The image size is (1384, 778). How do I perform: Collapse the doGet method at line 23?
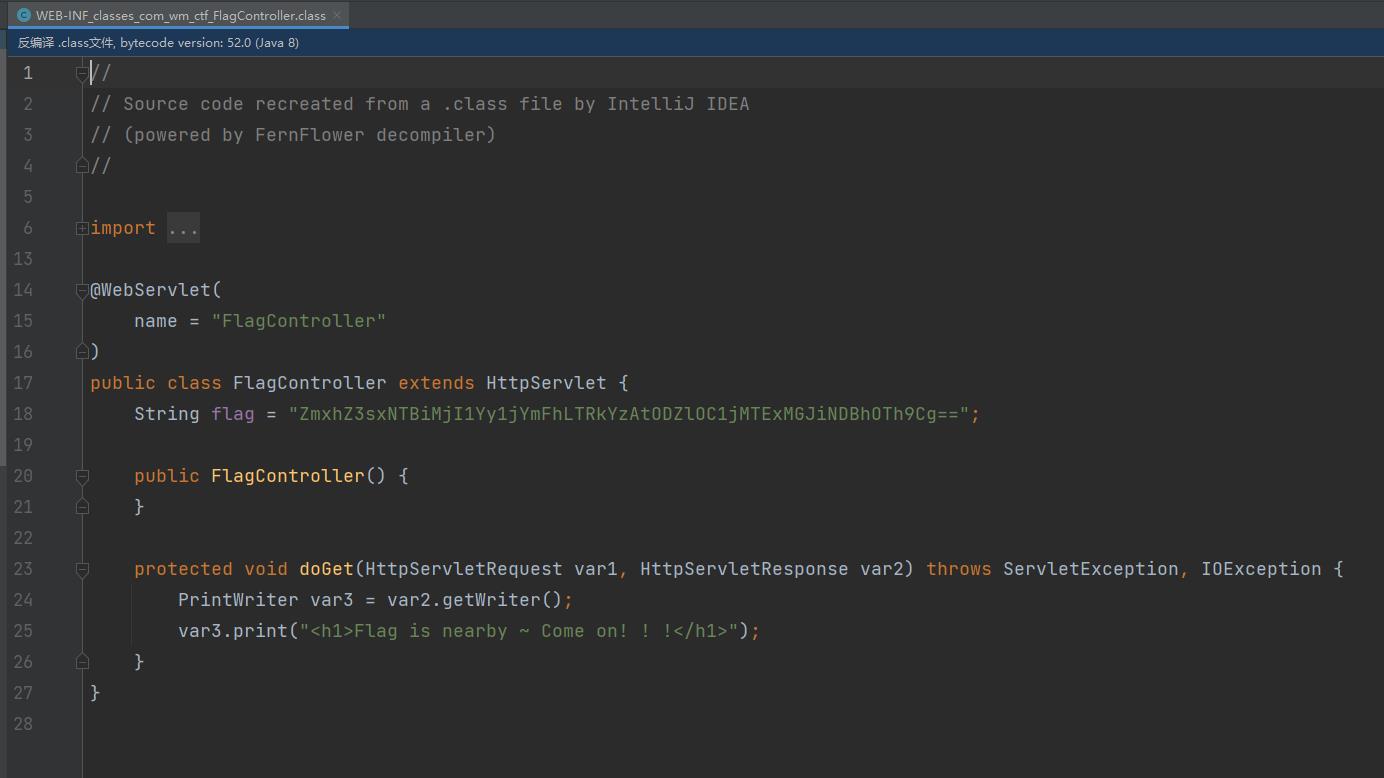[x=83, y=569]
